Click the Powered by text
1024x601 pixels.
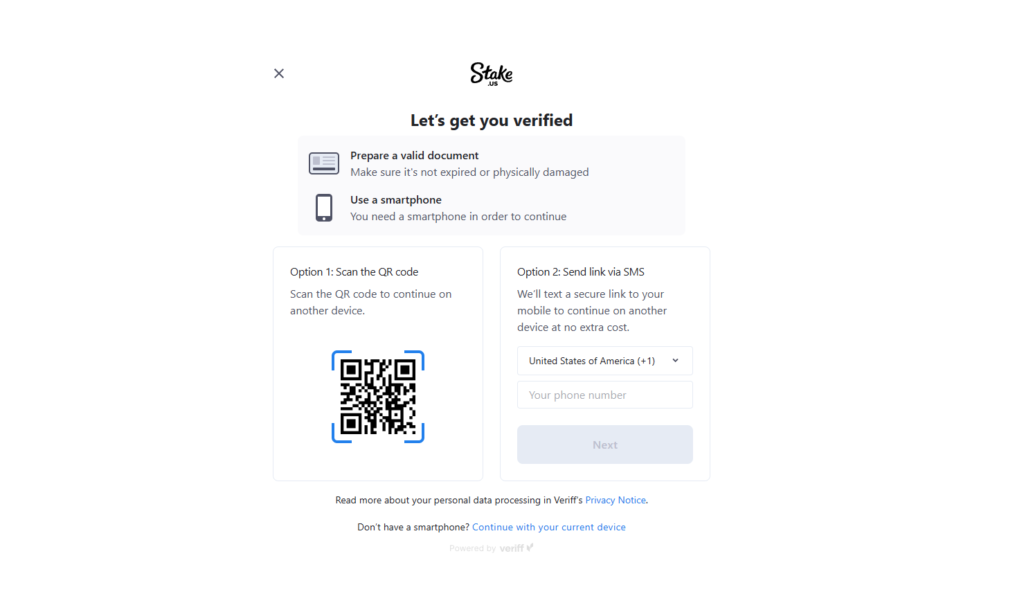(x=472, y=548)
